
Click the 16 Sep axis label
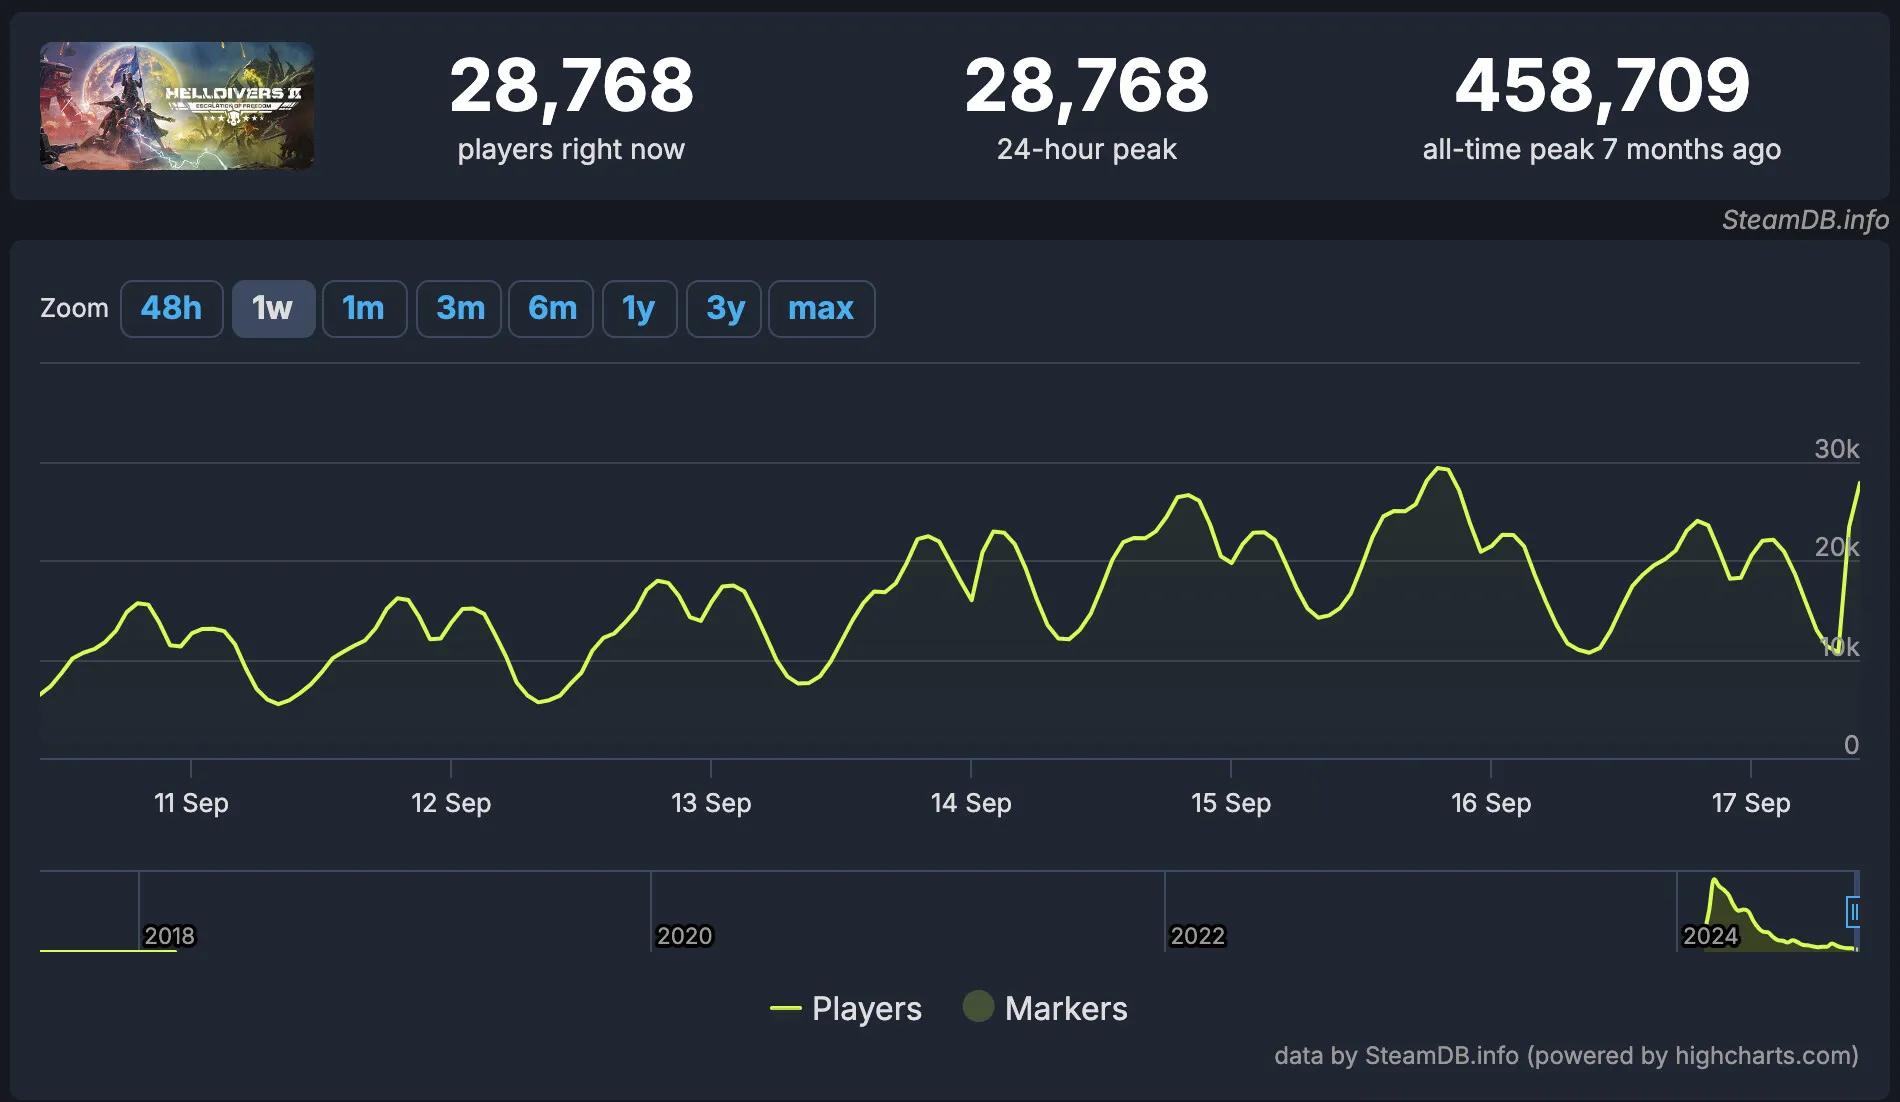point(1491,803)
